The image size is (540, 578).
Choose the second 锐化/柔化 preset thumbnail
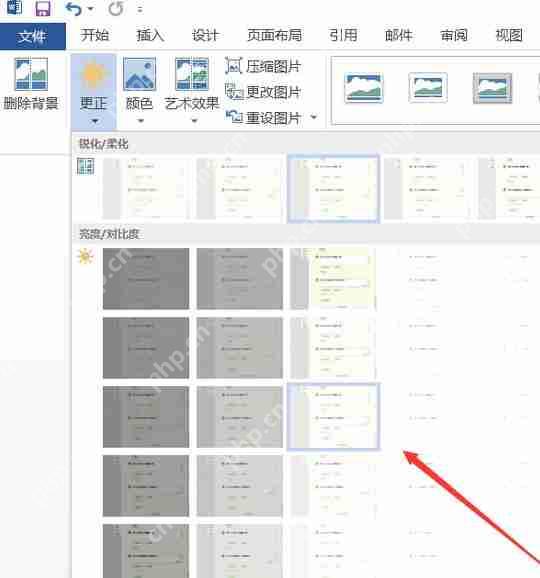tap(240, 189)
